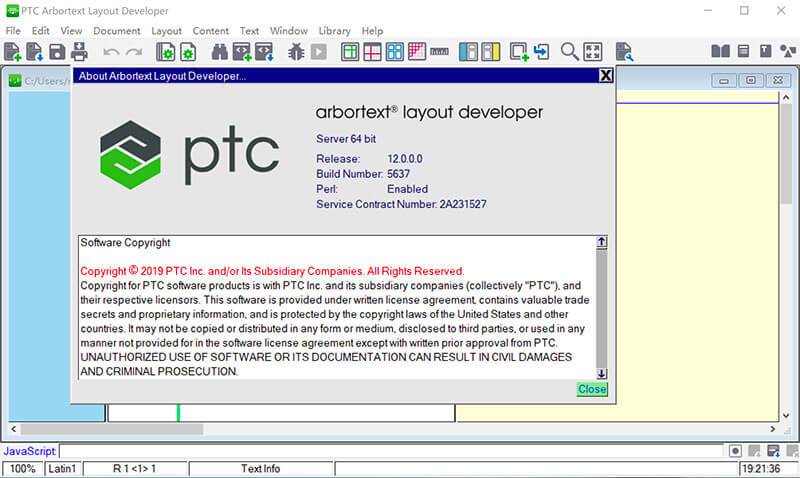Click the copyright text scroll up arrow
The height and width of the screenshot is (478, 800).
pyautogui.click(x=602, y=242)
